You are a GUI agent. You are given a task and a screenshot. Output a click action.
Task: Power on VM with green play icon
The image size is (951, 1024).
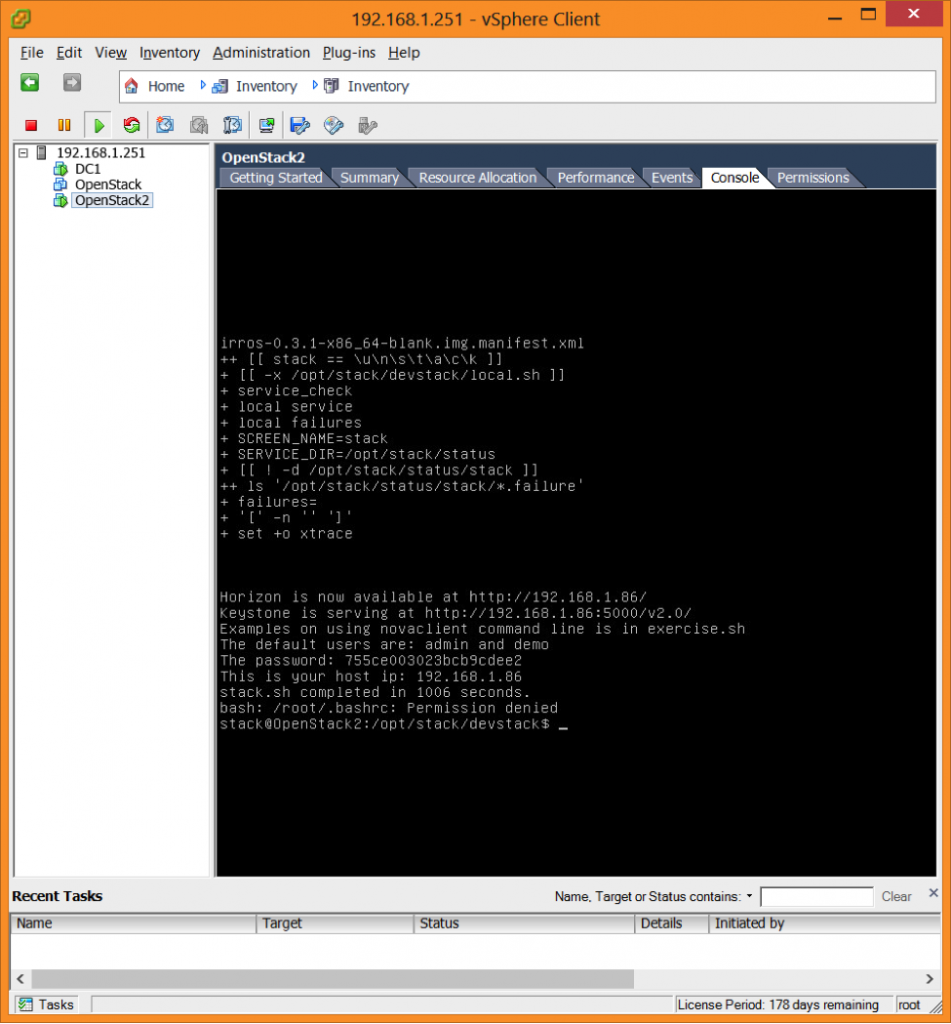pyautogui.click(x=99, y=125)
